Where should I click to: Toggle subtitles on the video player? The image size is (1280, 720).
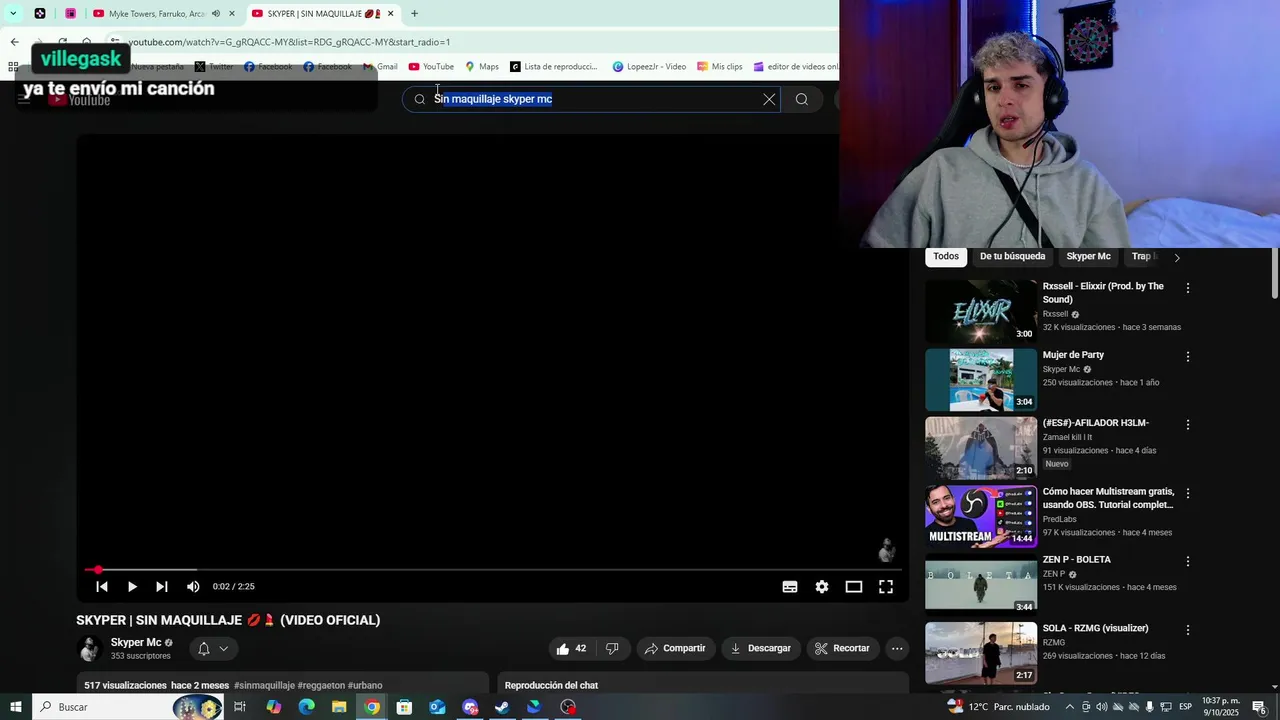790,587
